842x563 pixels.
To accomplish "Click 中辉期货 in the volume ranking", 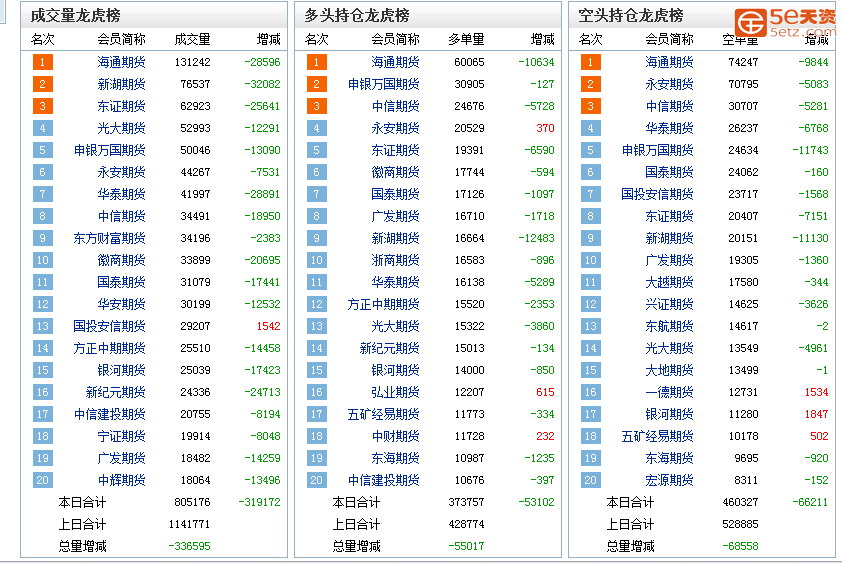I will (x=121, y=481).
